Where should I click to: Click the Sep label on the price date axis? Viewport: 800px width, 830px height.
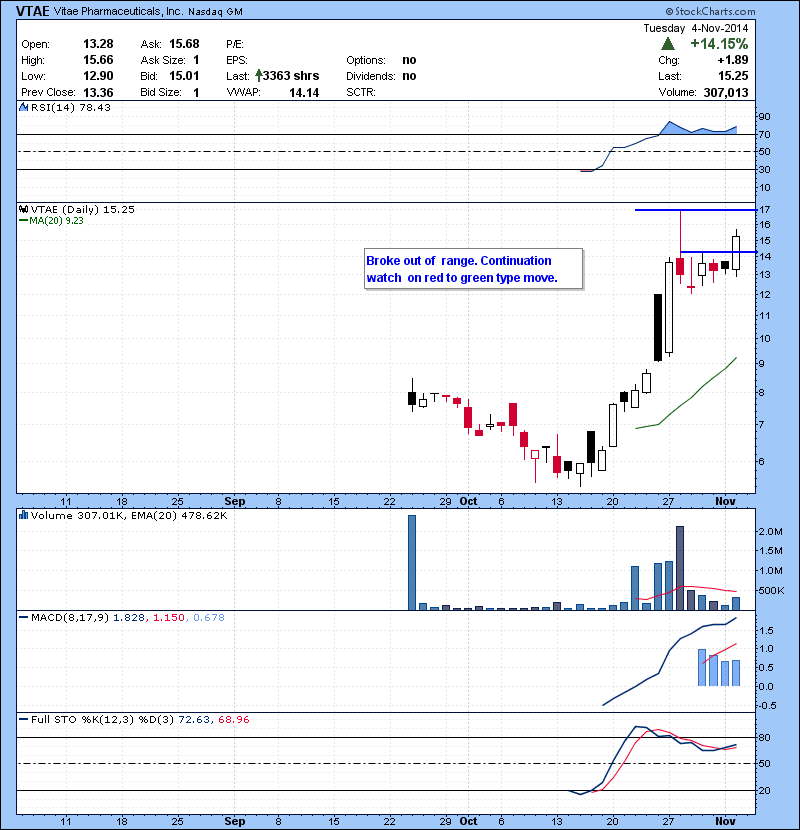235,500
